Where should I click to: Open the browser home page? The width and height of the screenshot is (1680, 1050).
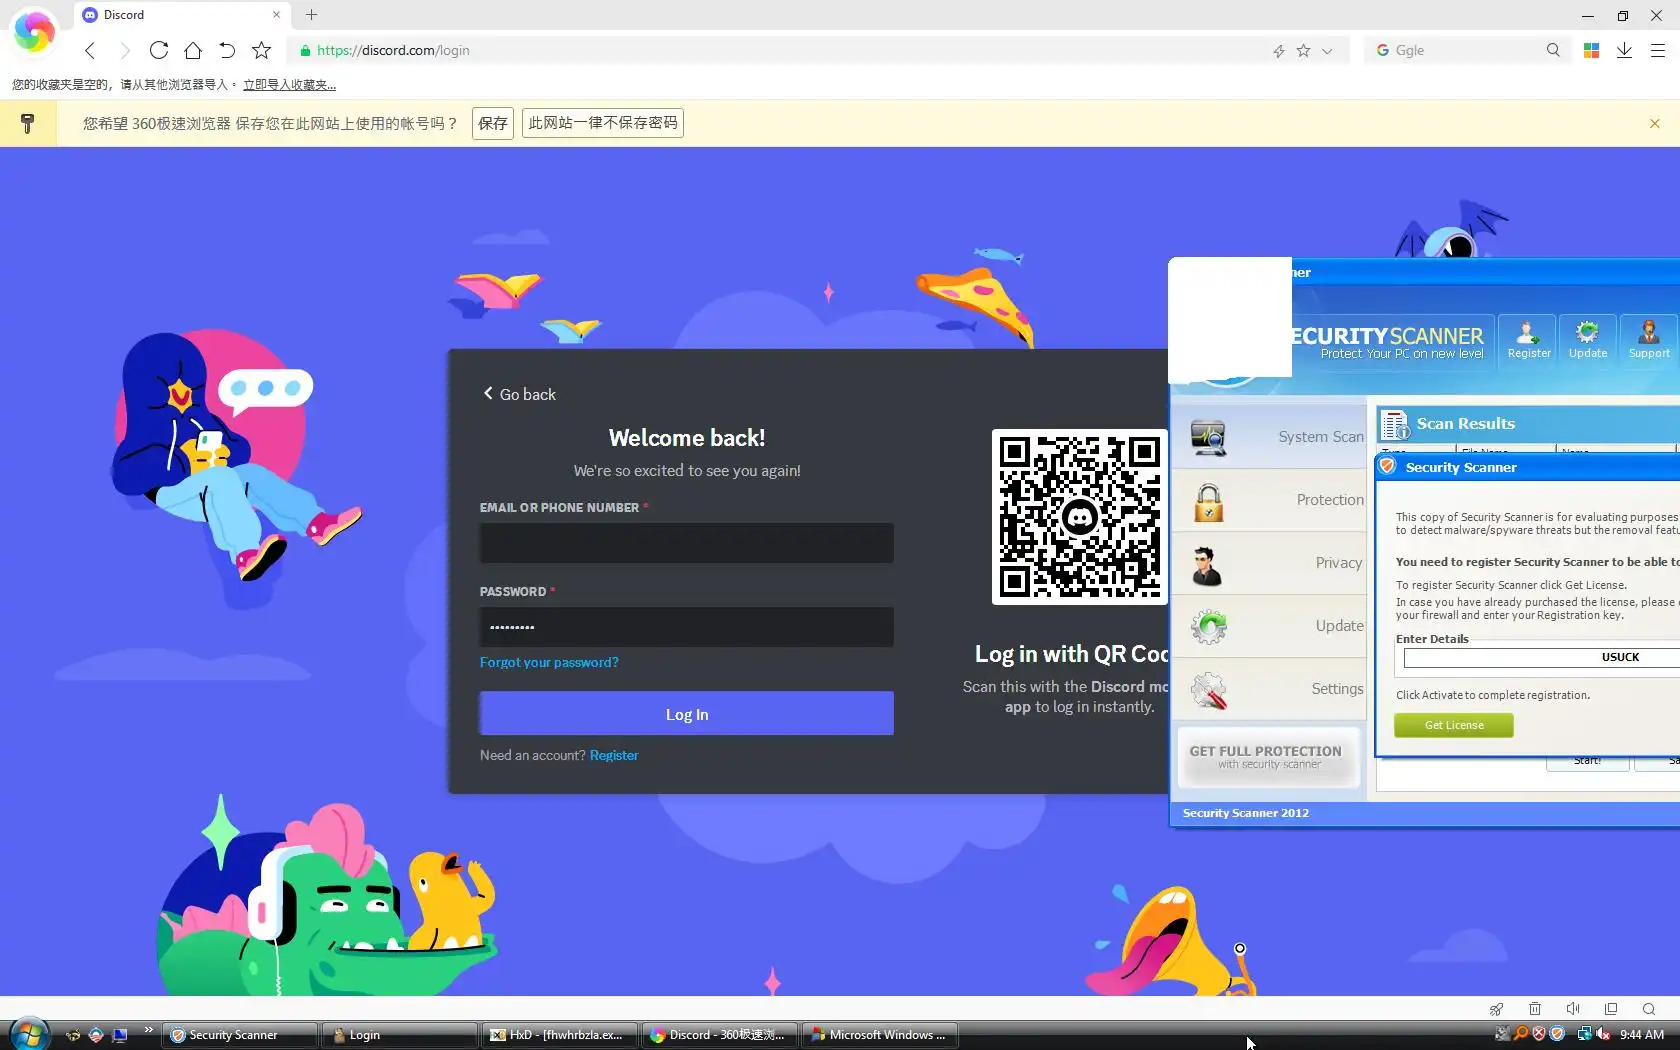tap(193, 50)
